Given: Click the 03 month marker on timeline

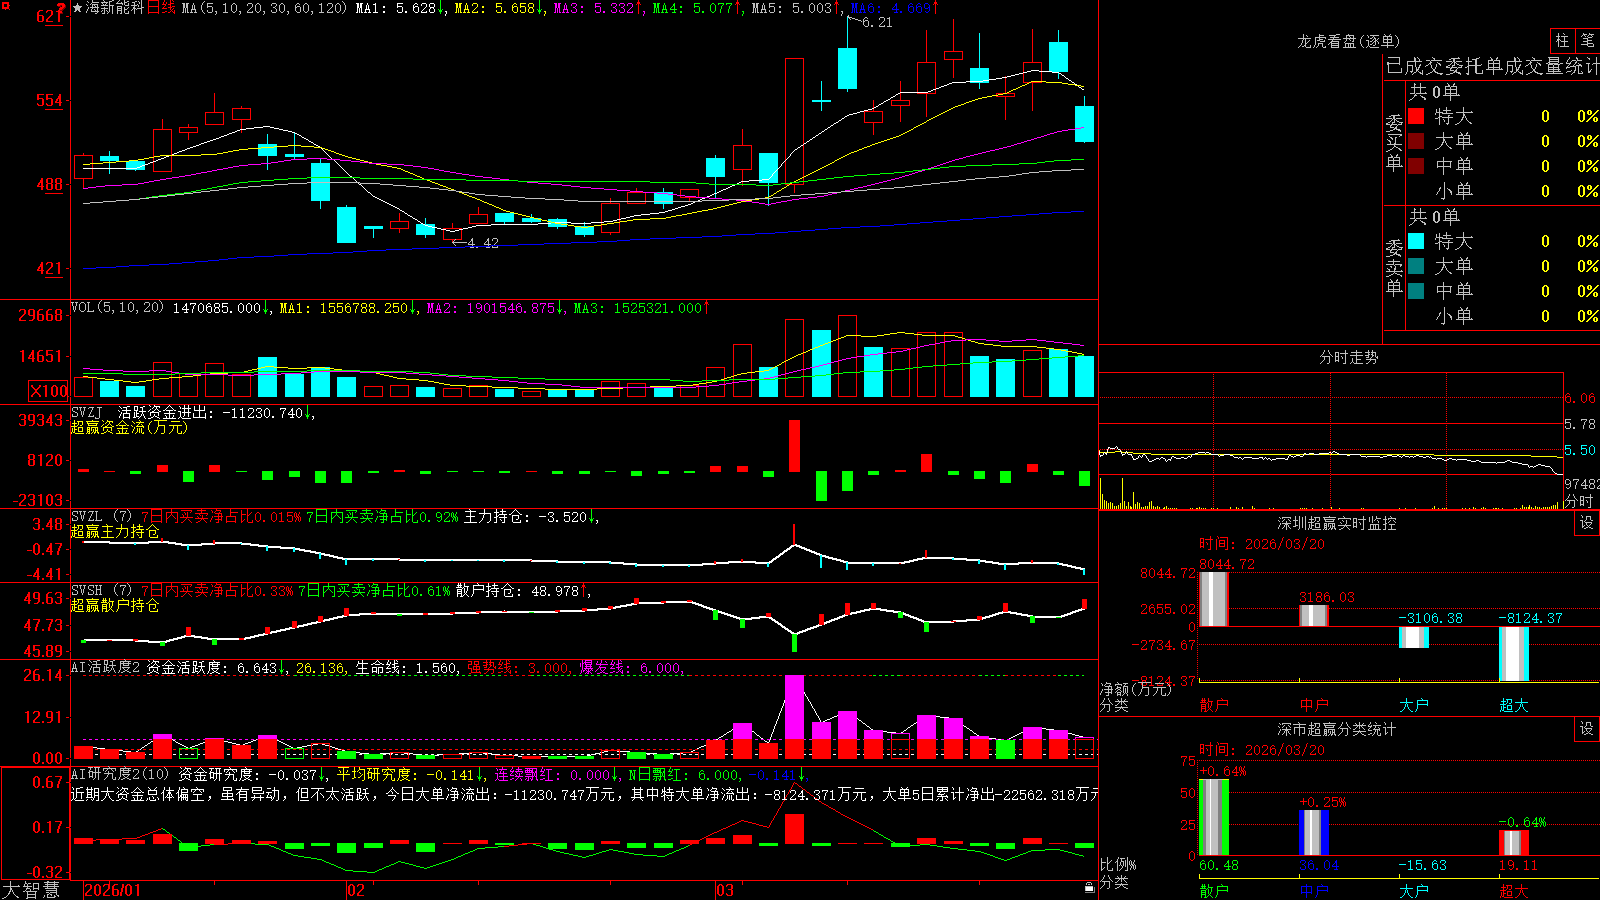Looking at the screenshot, I should (725, 890).
